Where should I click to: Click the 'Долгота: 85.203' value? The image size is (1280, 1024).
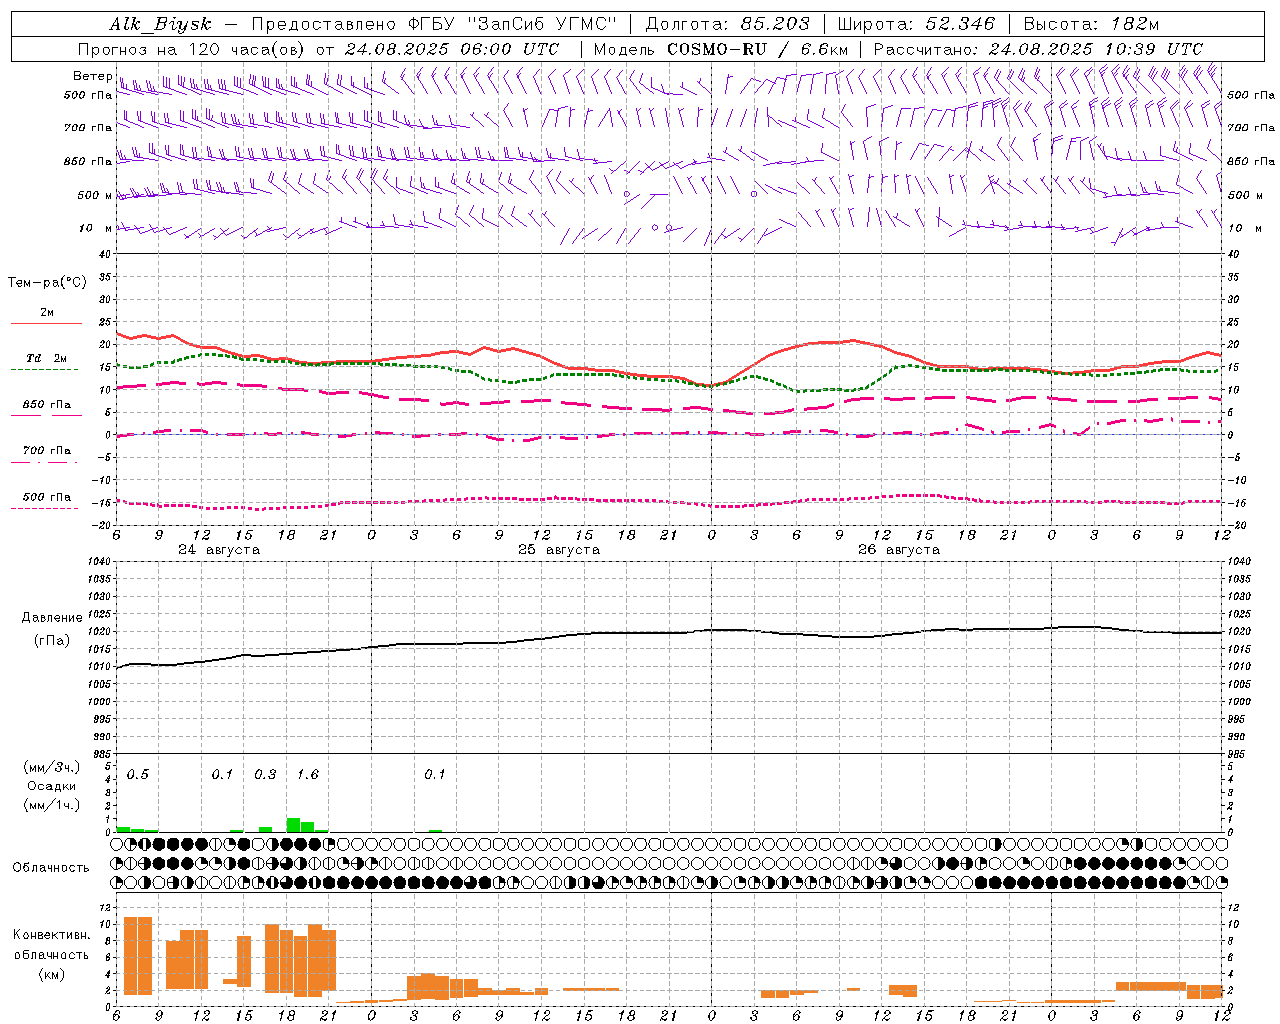point(728,25)
